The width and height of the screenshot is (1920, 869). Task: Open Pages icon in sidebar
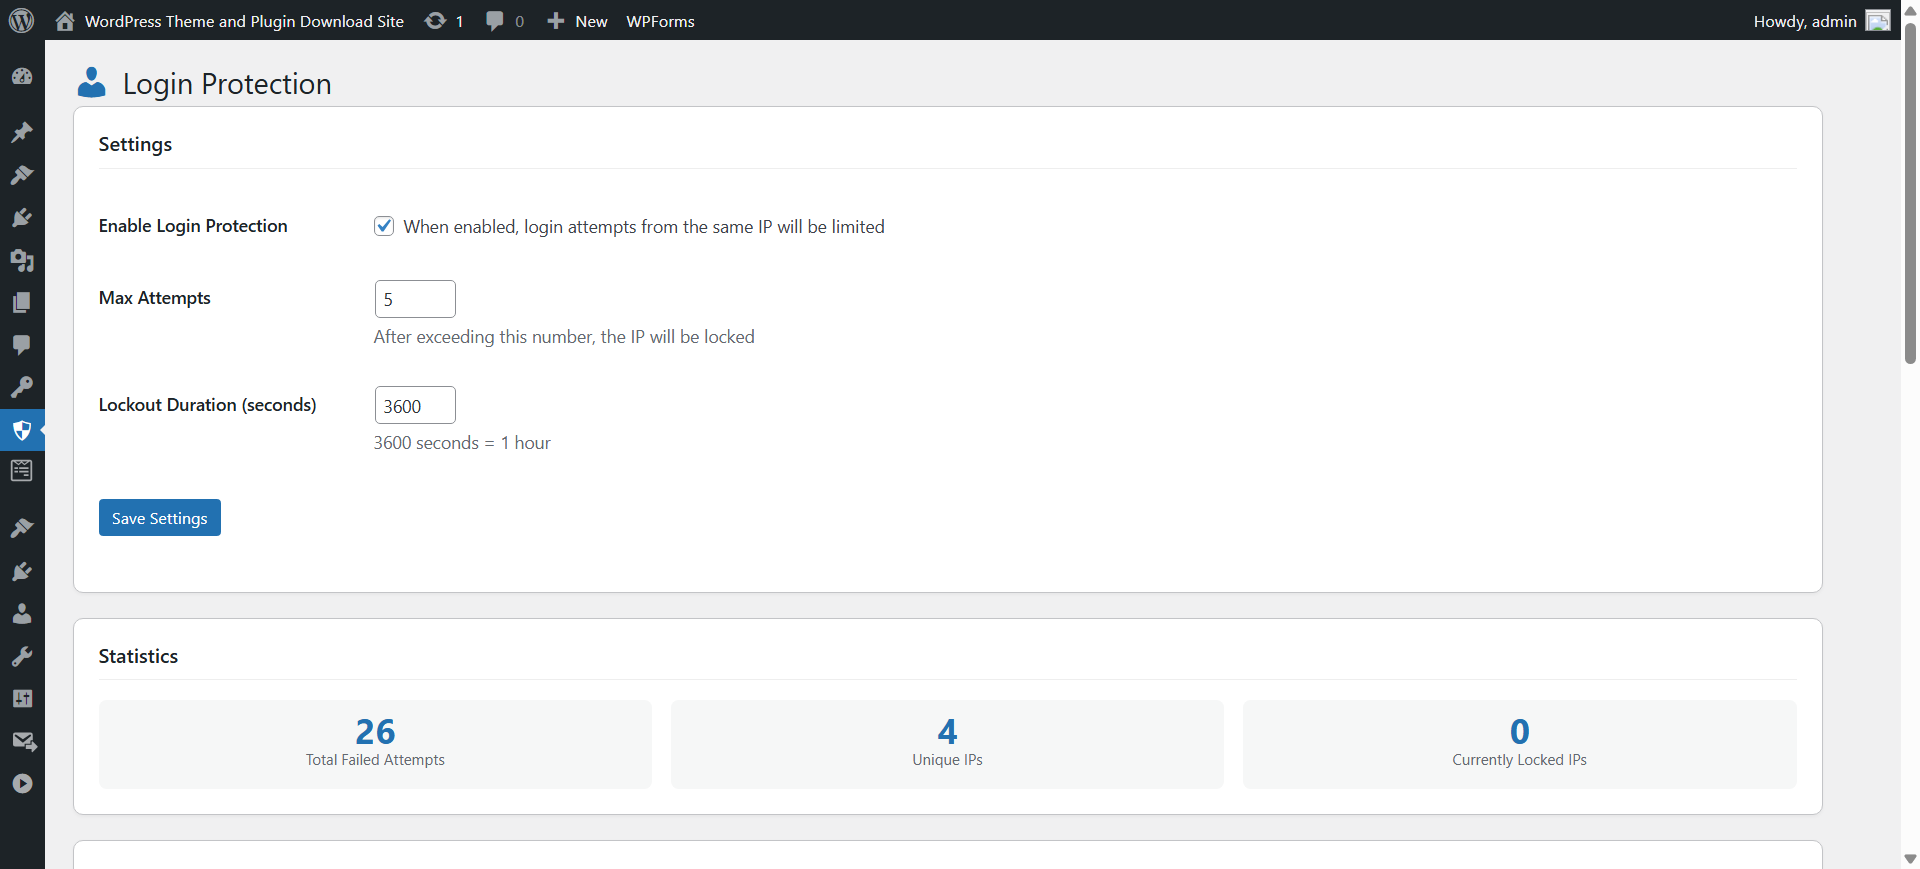pyautogui.click(x=22, y=302)
